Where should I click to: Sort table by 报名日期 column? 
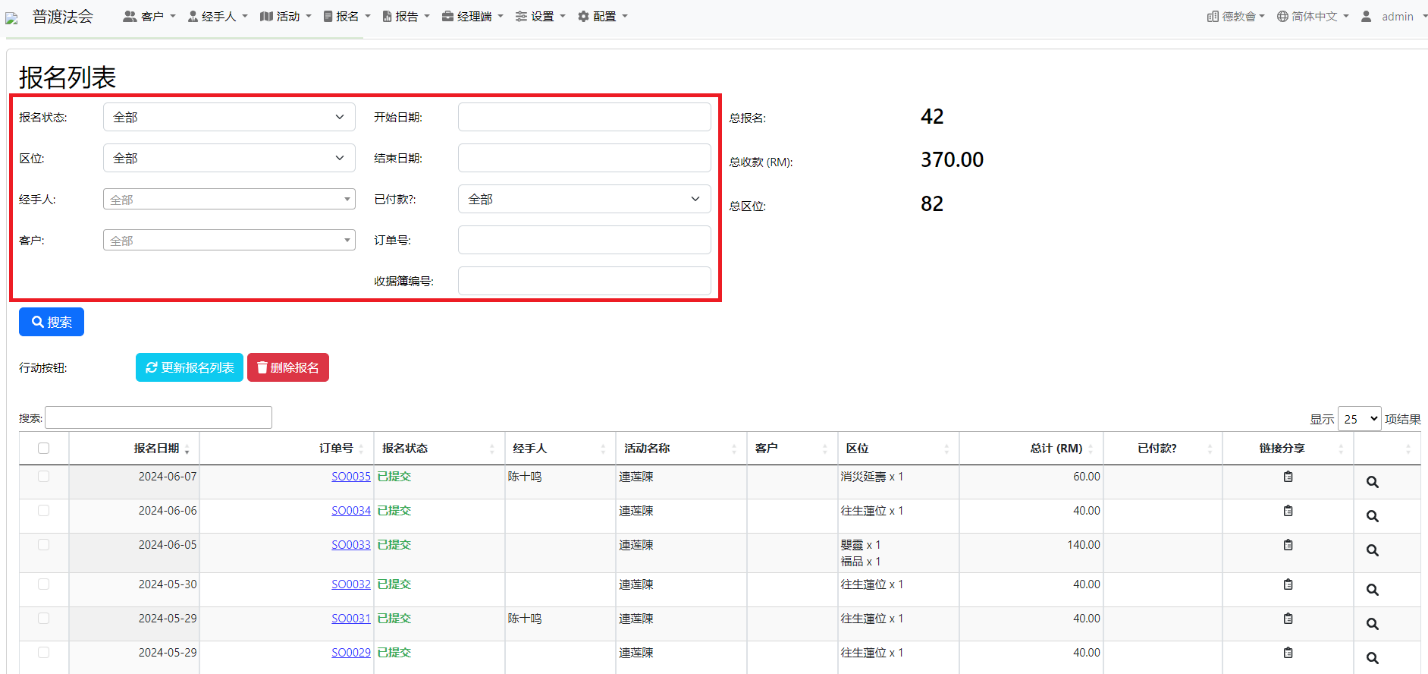[134, 448]
